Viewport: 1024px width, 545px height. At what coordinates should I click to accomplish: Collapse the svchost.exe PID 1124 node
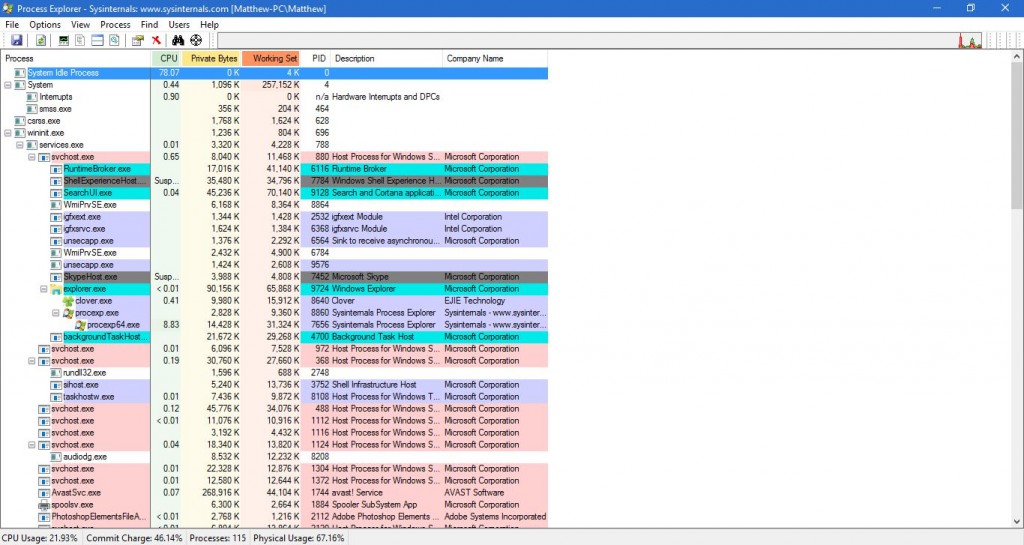31,445
